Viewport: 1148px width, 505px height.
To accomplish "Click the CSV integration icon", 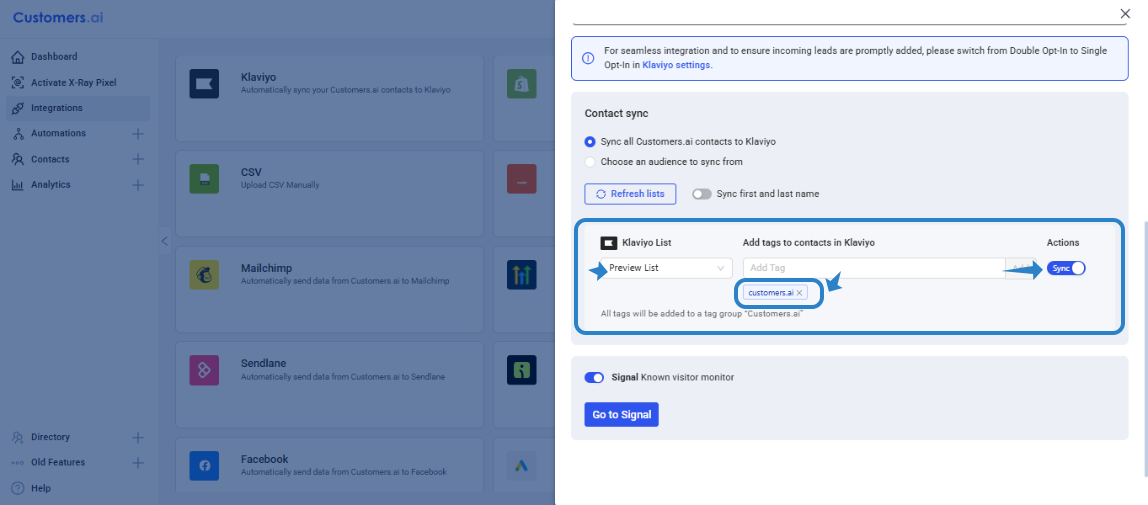I will tap(204, 179).
